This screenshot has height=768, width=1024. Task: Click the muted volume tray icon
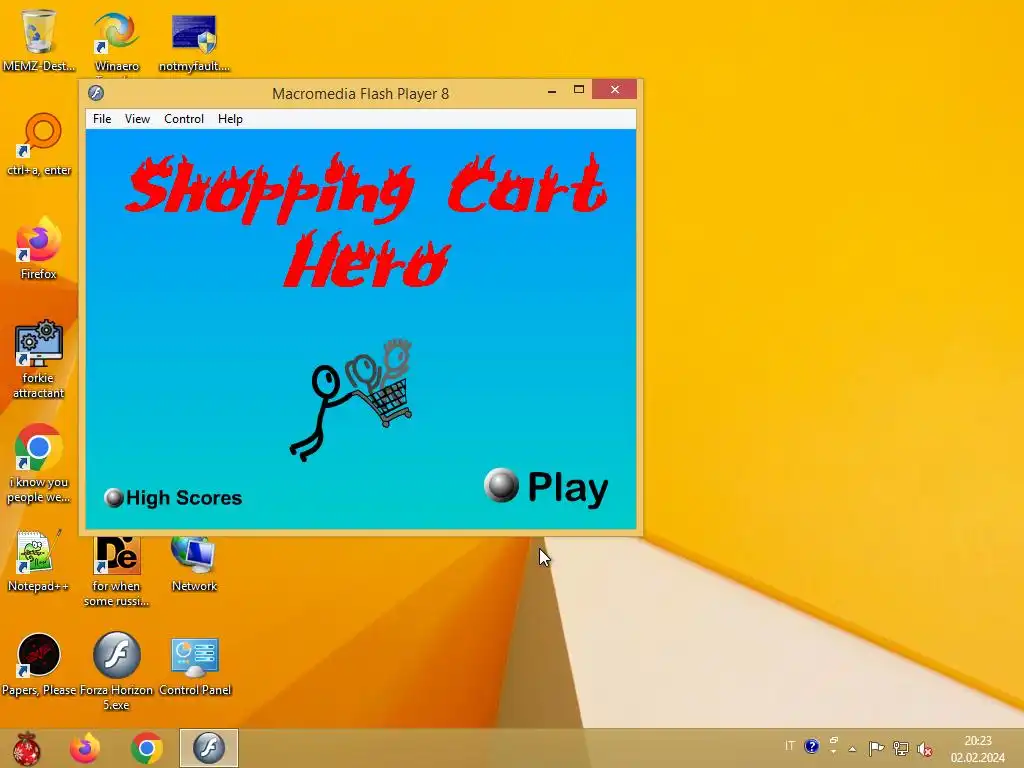point(924,748)
